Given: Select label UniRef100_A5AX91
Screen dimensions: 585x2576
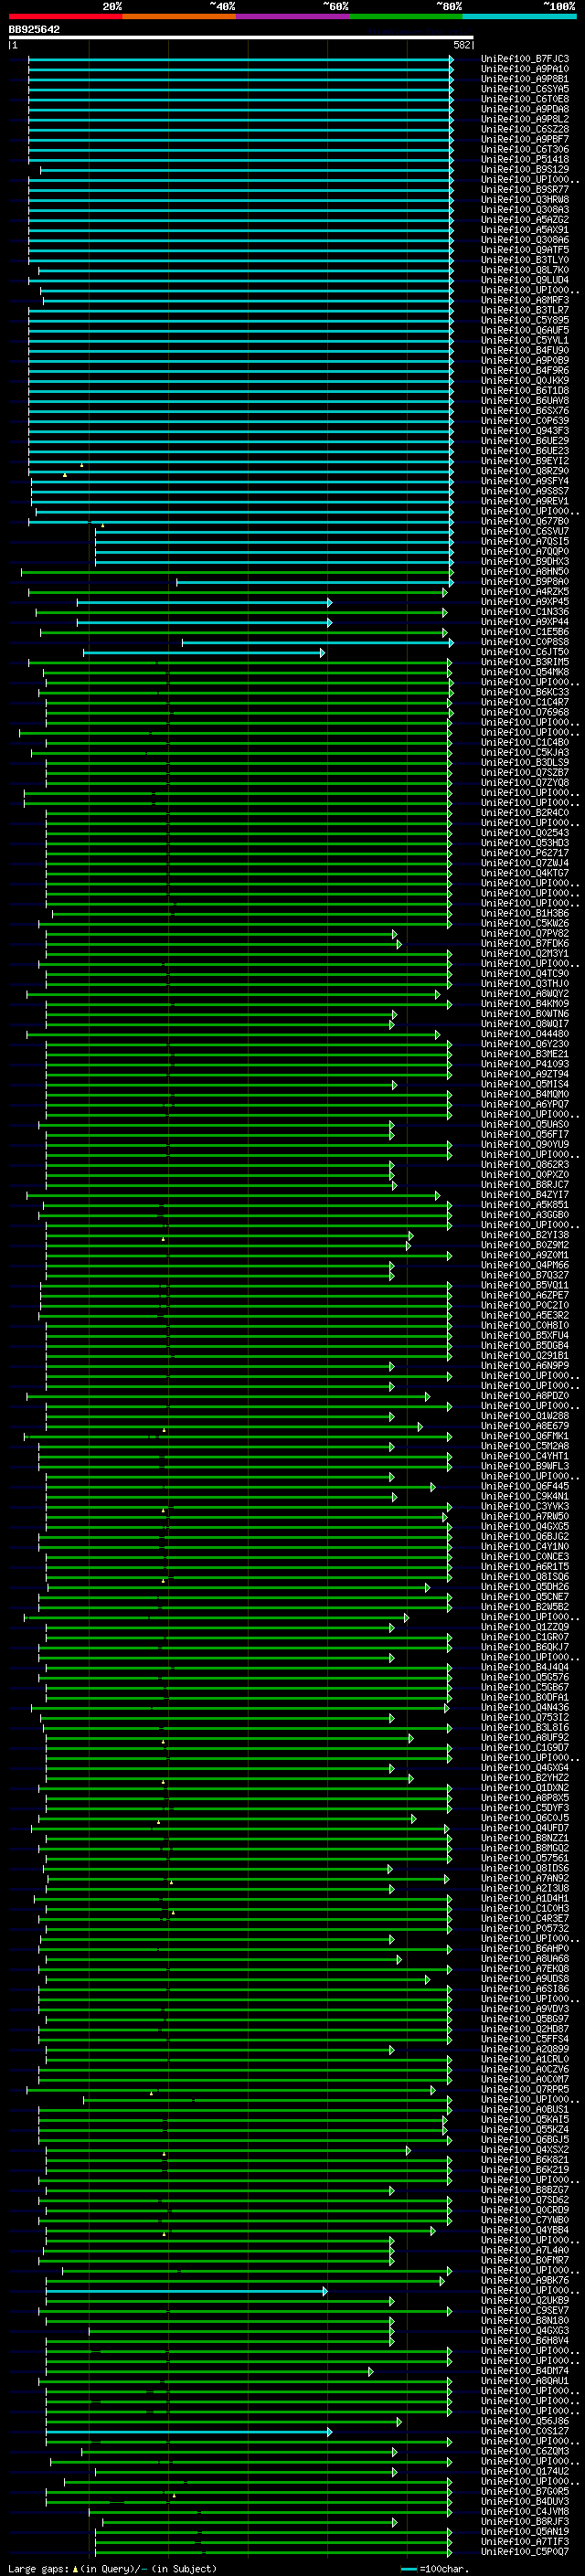Looking at the screenshot, I should pos(525,230).
